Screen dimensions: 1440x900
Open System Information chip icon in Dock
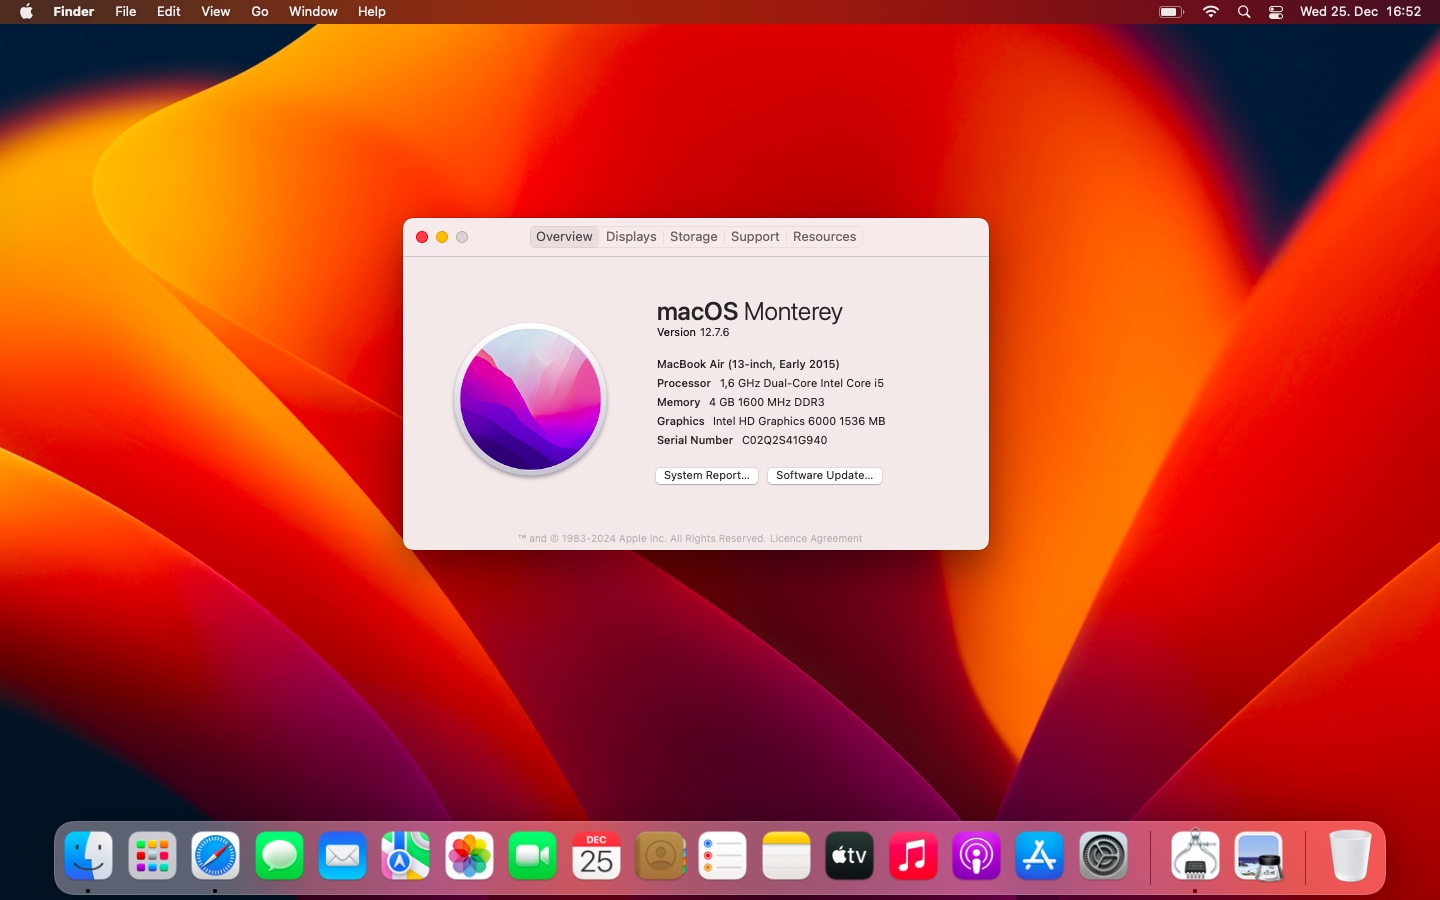point(1195,856)
